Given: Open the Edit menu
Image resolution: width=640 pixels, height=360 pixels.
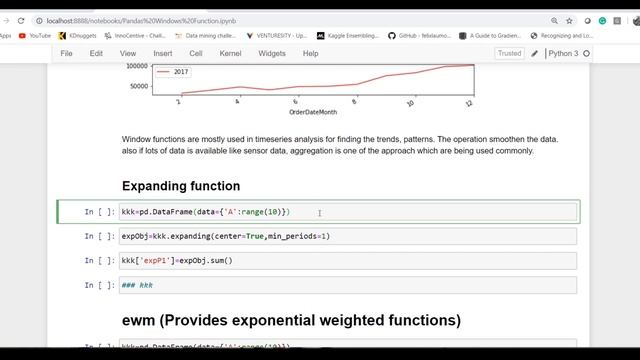Looking at the screenshot, I should click(x=96, y=53).
